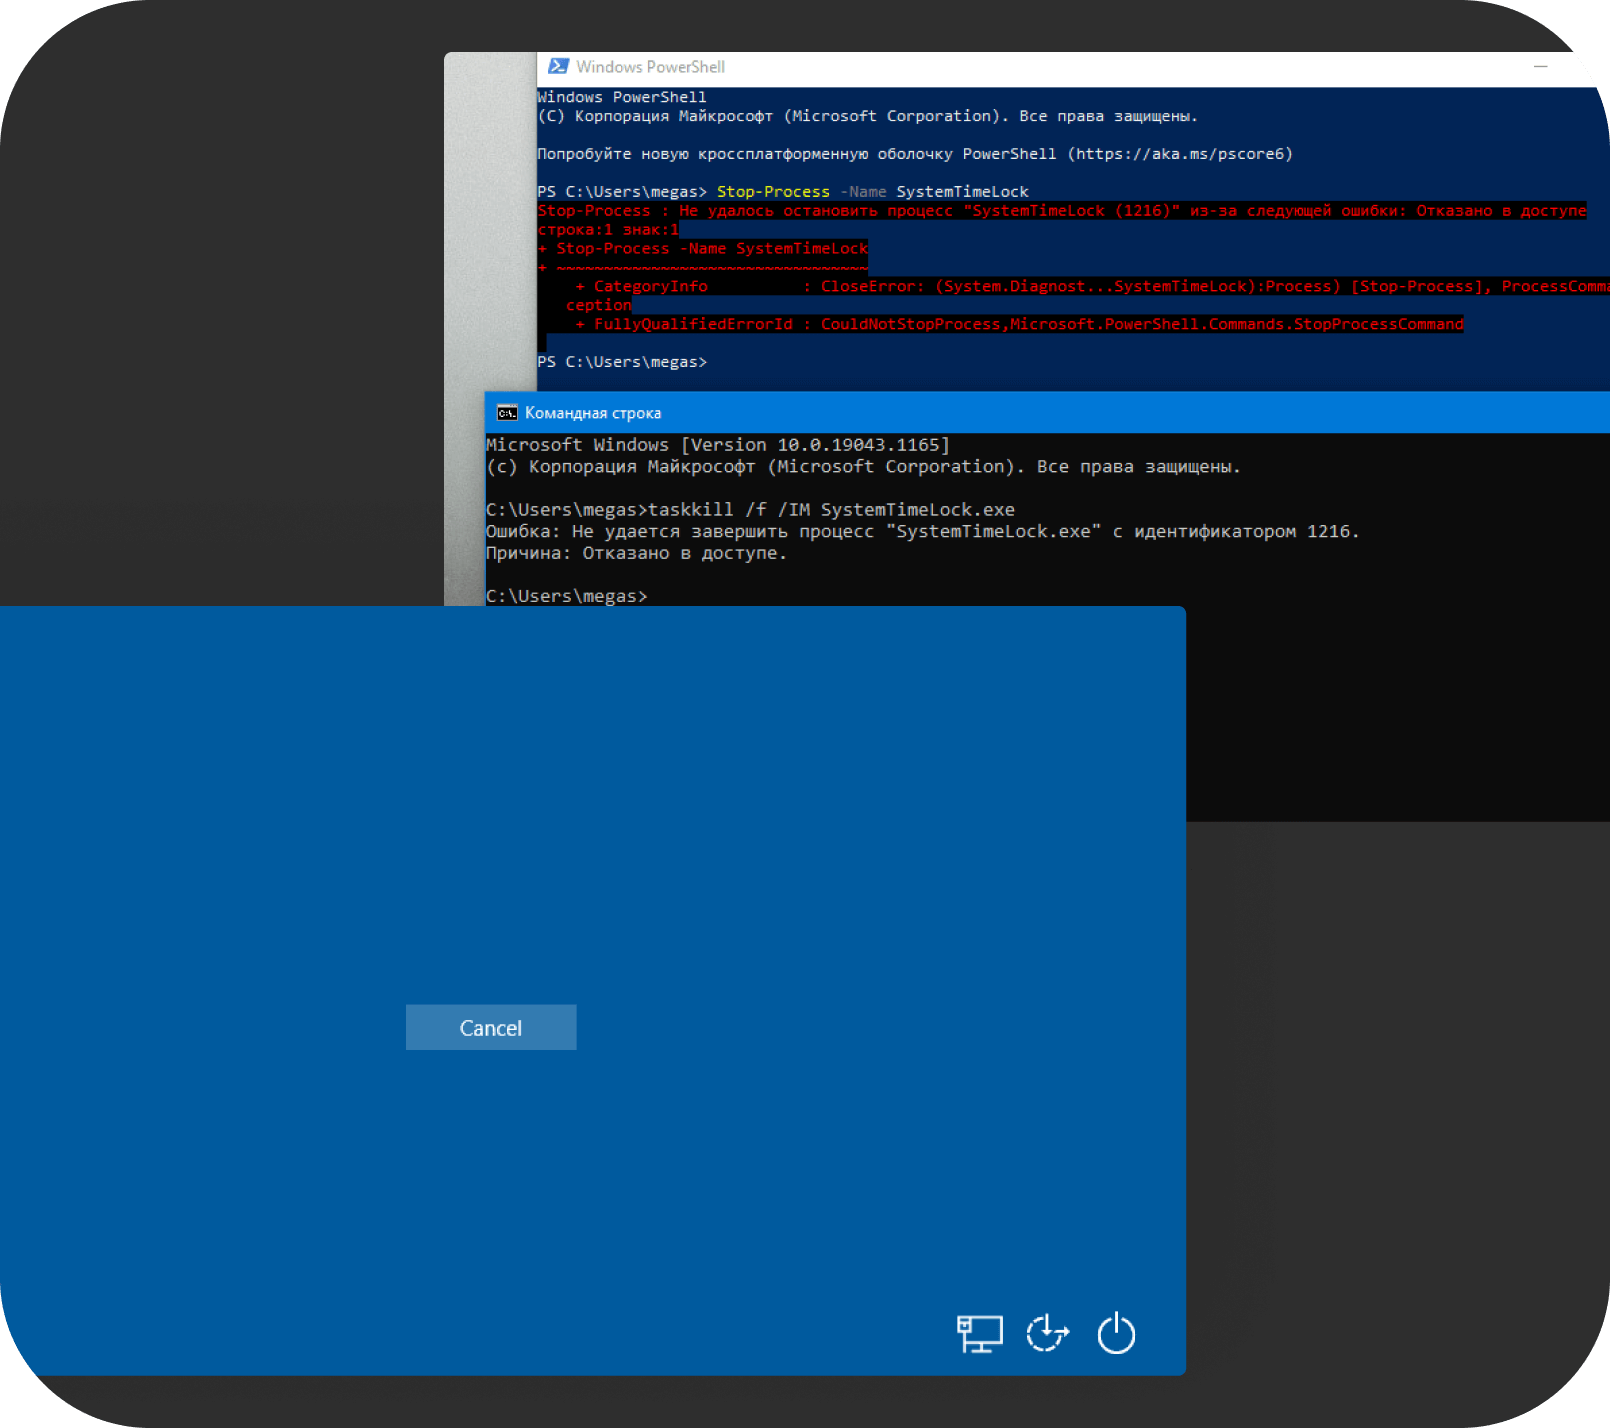Select the network connection icon on lock screen
This screenshot has width=1610, height=1428.
pos(980,1334)
